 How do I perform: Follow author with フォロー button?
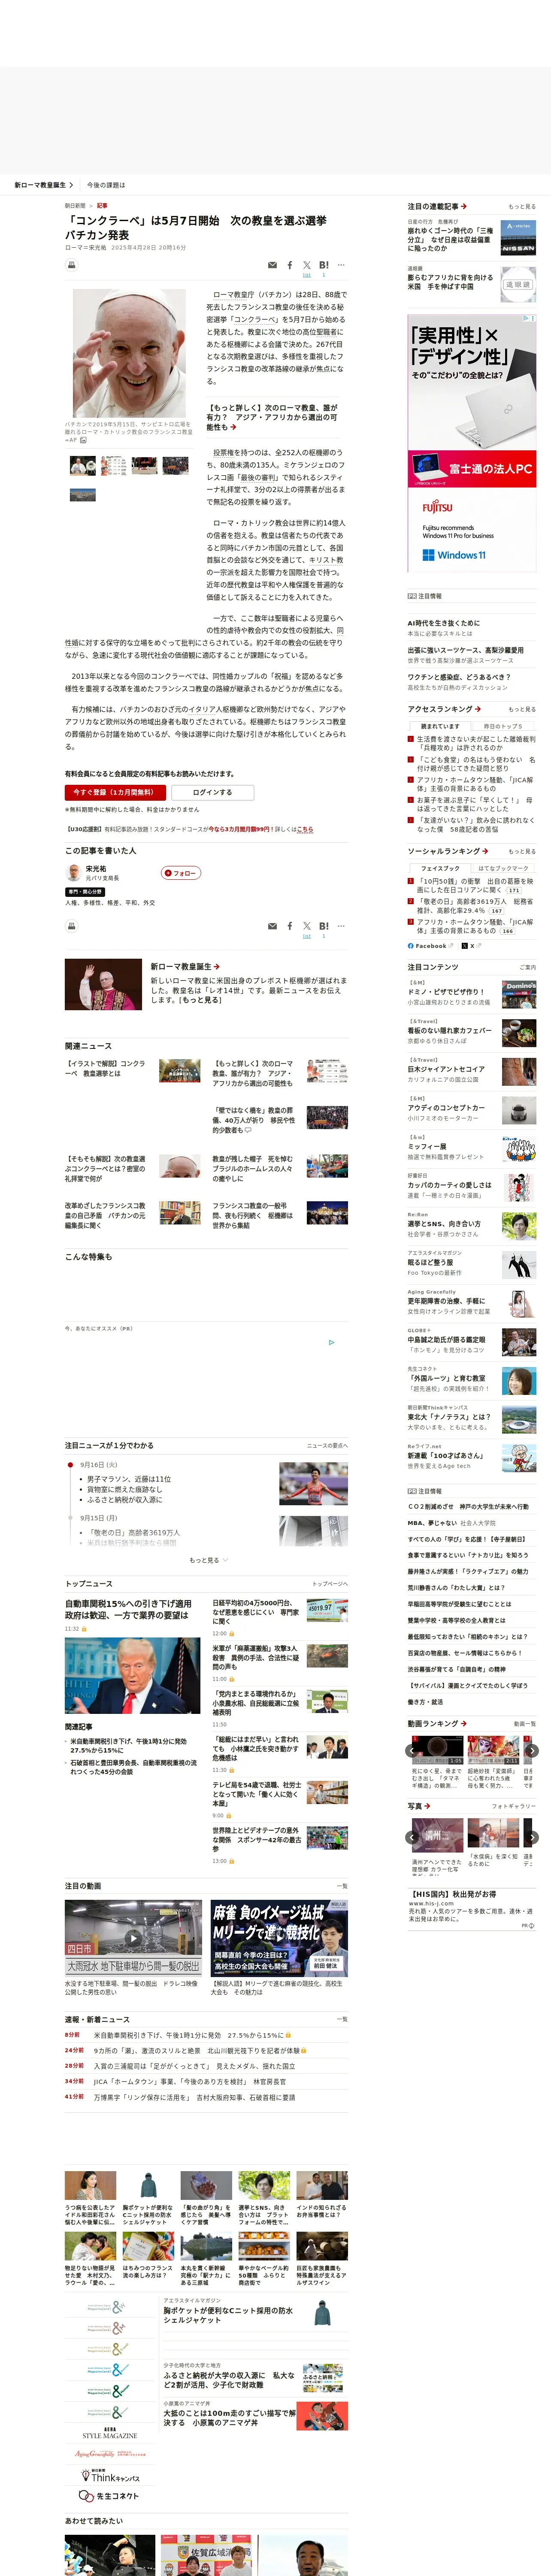click(181, 873)
